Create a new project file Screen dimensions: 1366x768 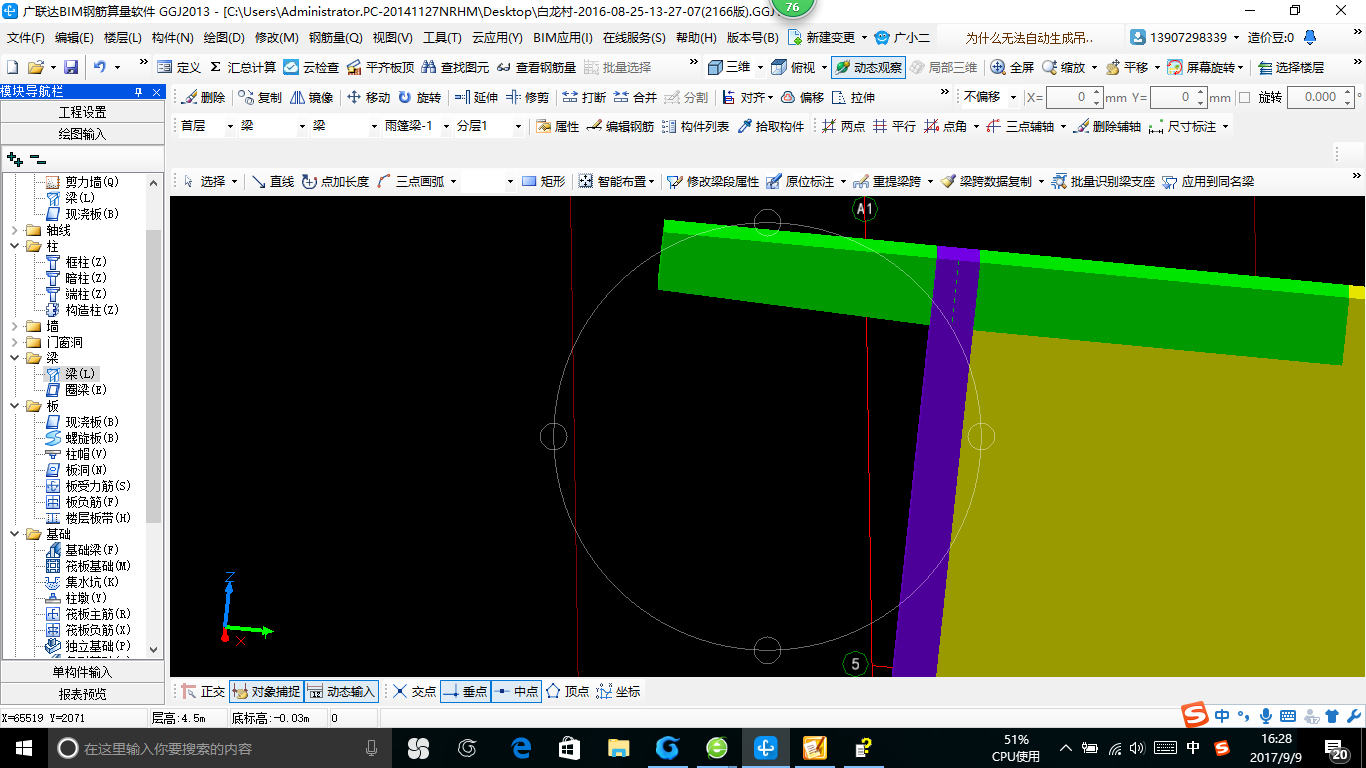tap(13, 67)
